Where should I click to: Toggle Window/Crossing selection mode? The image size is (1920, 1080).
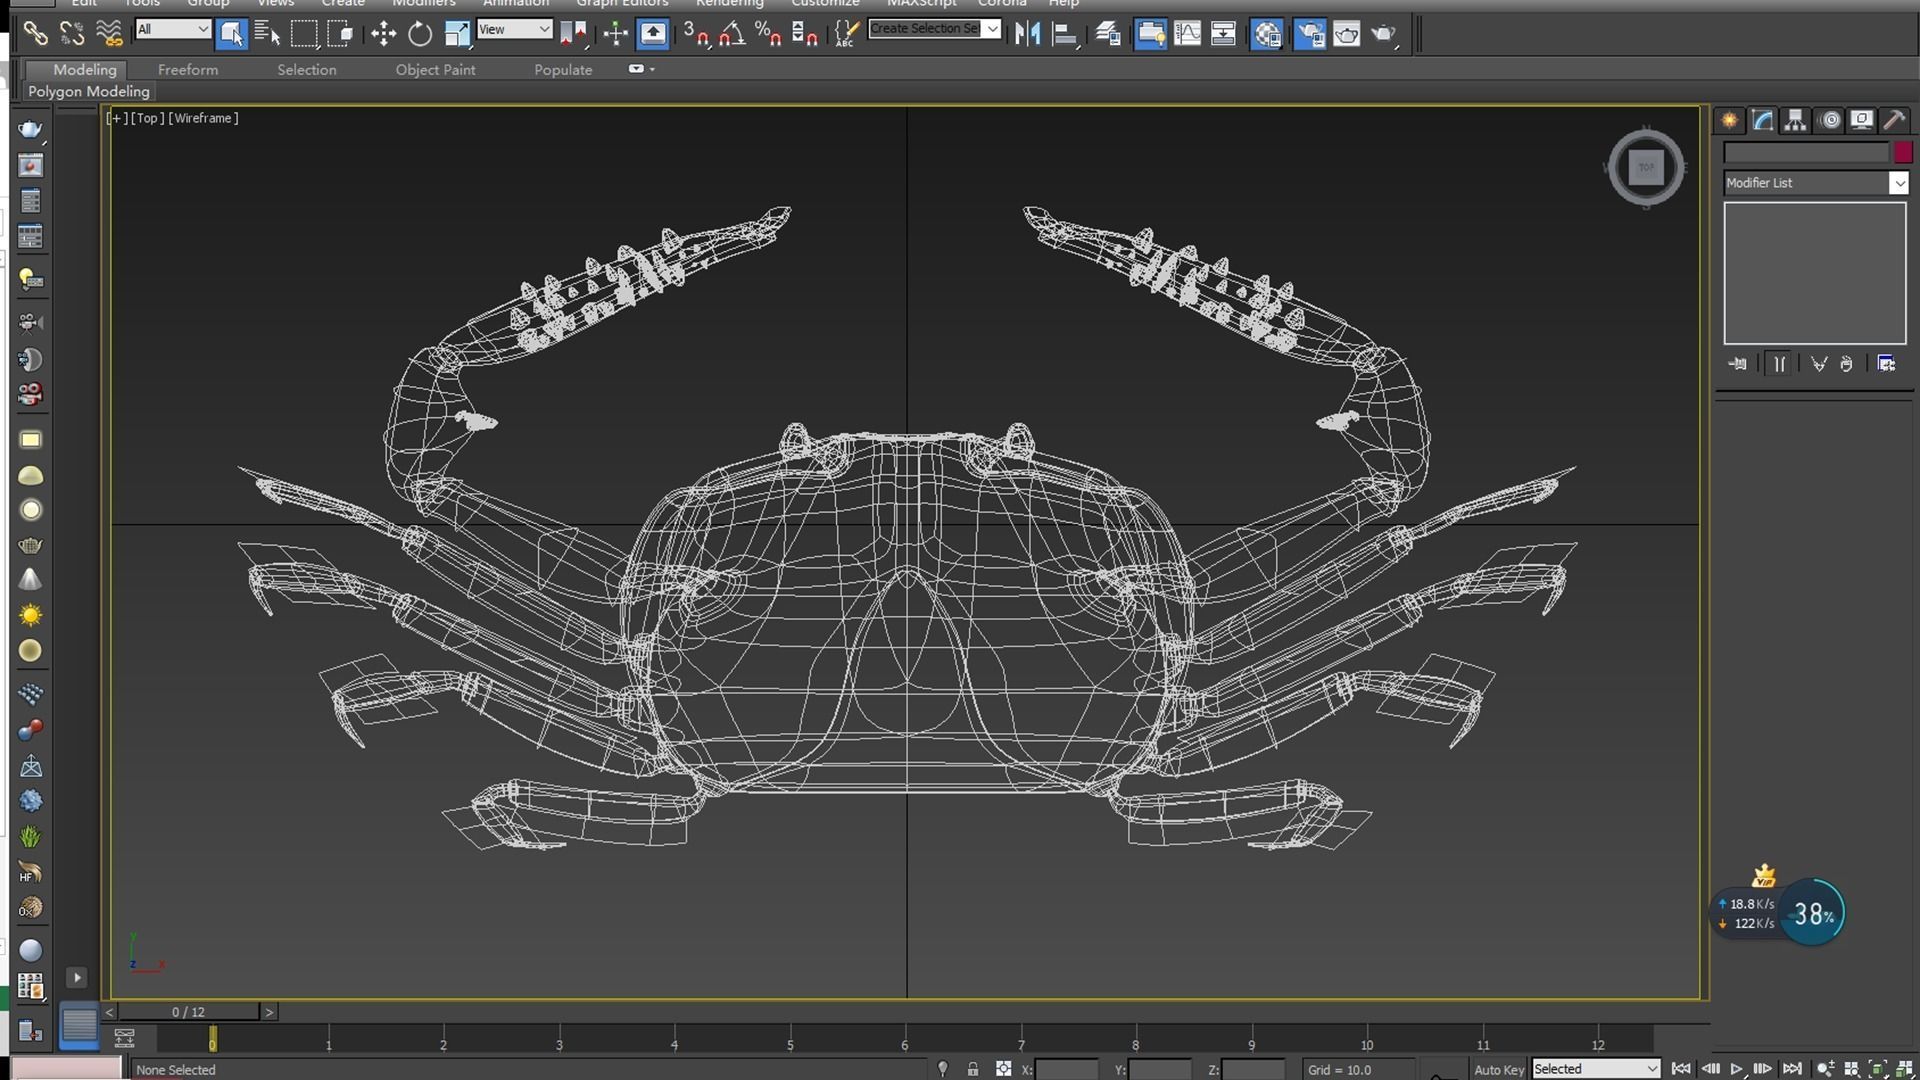[341, 34]
